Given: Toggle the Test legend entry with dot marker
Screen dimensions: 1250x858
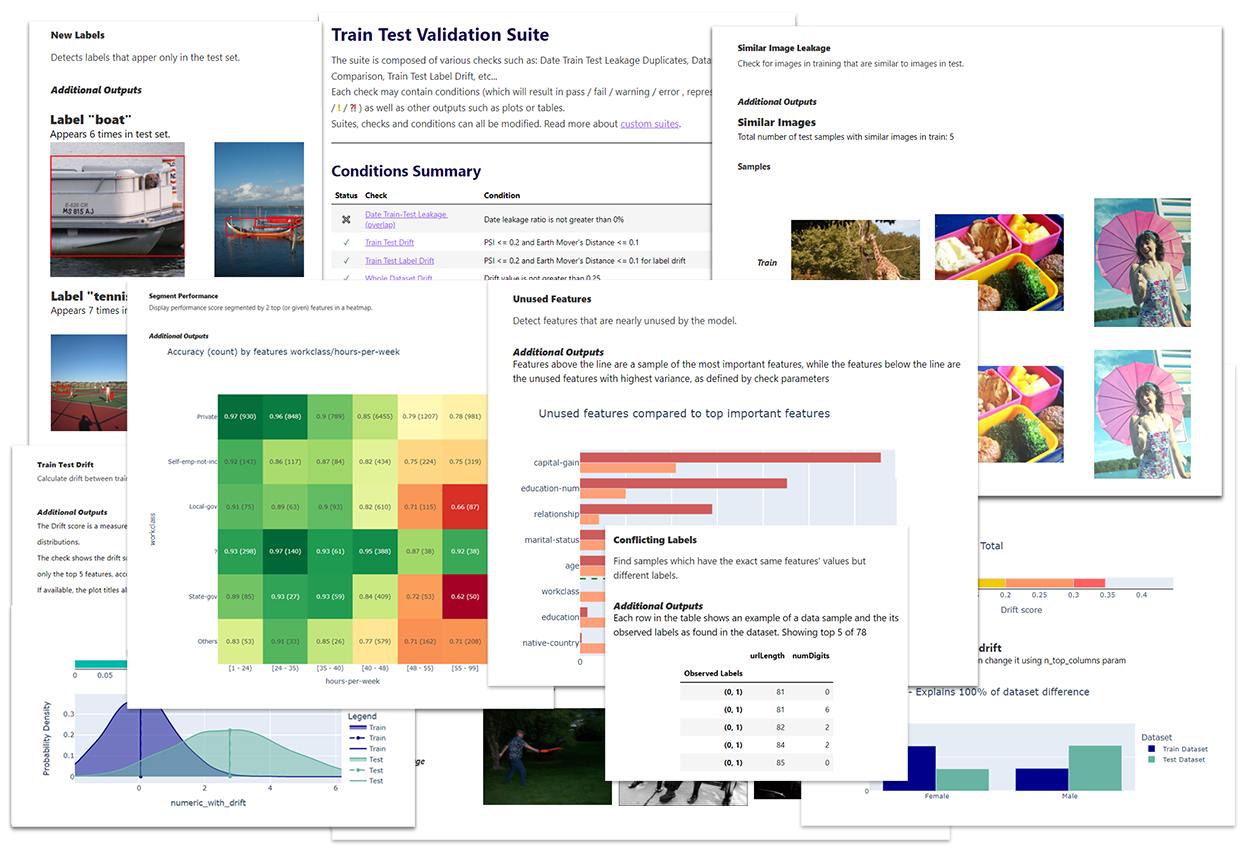Looking at the screenshot, I should [x=366, y=770].
